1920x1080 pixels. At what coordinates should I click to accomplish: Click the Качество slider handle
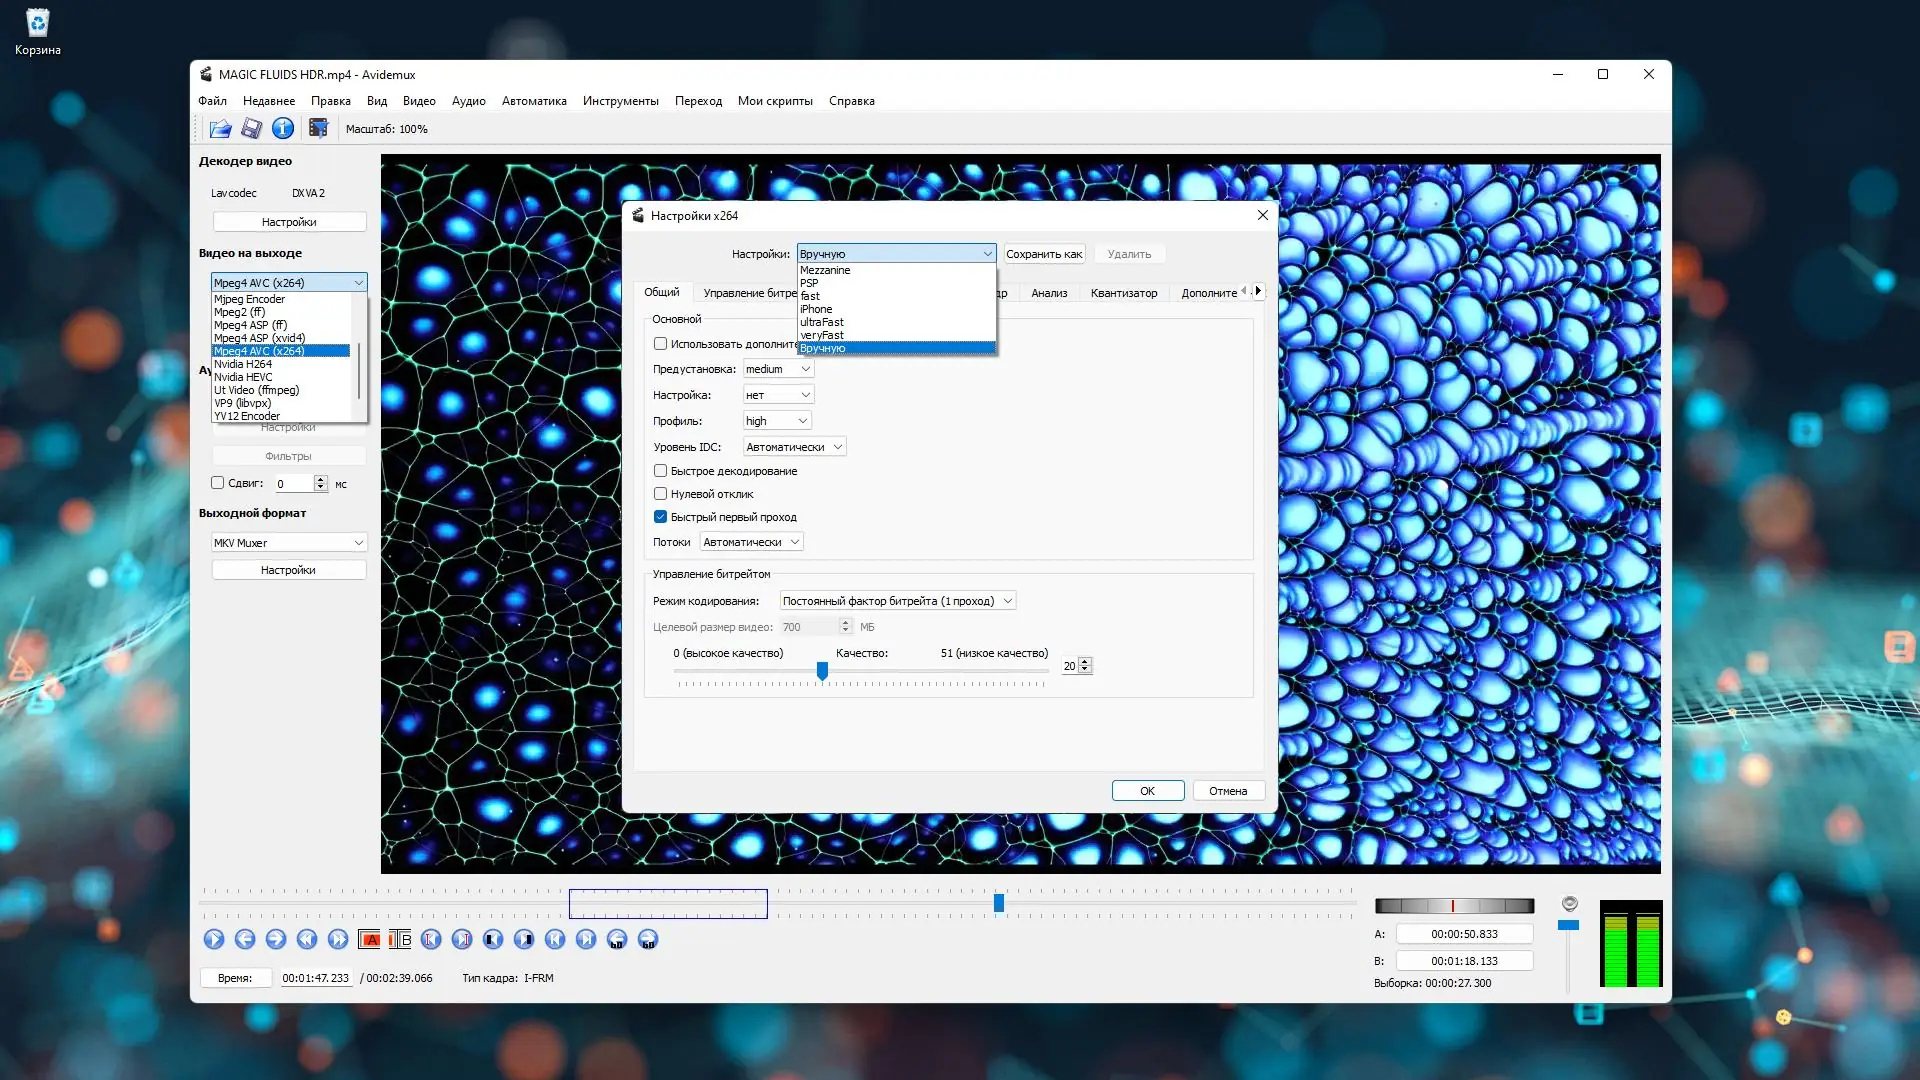(822, 671)
